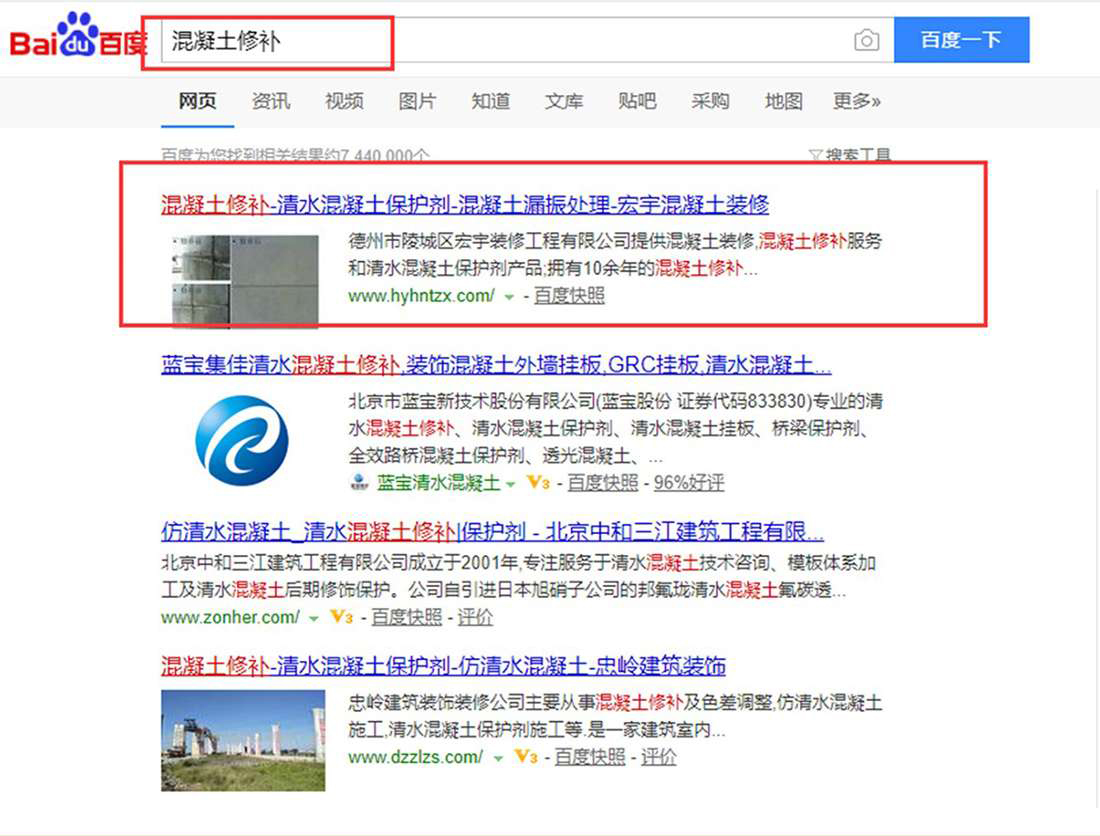Click V3 badge in 蓝宝清水混凝土 row
The width and height of the screenshot is (1100, 836).
point(538,483)
